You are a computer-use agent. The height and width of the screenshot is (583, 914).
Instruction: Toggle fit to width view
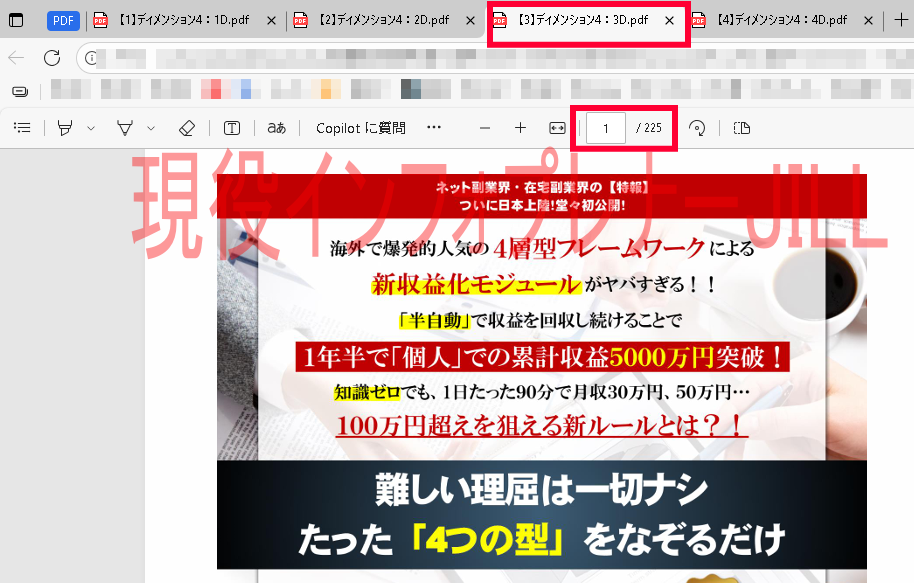coord(558,128)
